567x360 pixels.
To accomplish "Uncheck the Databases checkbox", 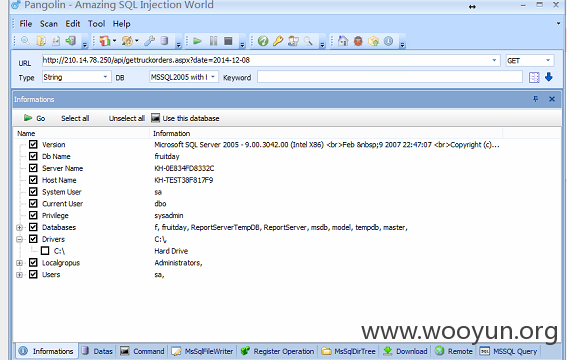I will (33, 227).
